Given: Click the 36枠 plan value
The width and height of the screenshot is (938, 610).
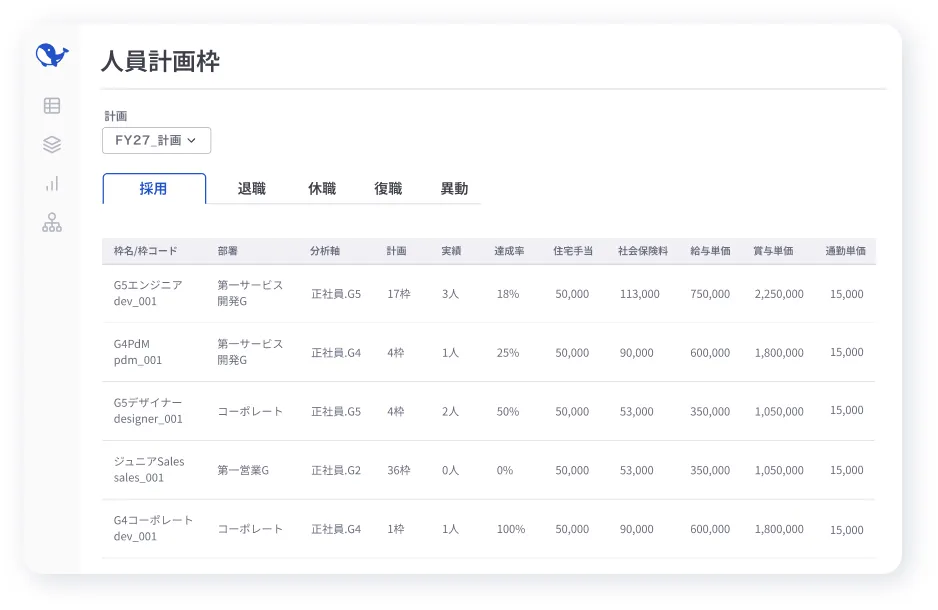Looking at the screenshot, I should pos(398,471).
